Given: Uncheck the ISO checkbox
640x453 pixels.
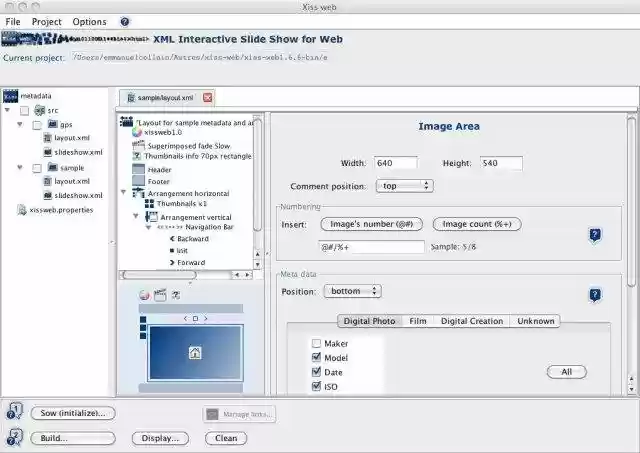Looking at the screenshot, I should (316, 386).
